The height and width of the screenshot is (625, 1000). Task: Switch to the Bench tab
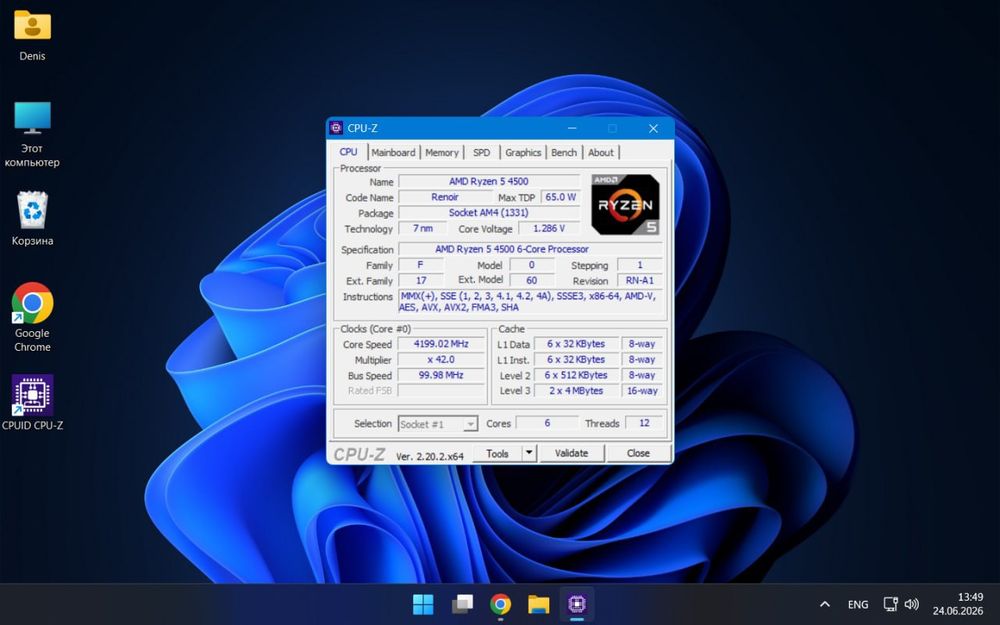(564, 152)
